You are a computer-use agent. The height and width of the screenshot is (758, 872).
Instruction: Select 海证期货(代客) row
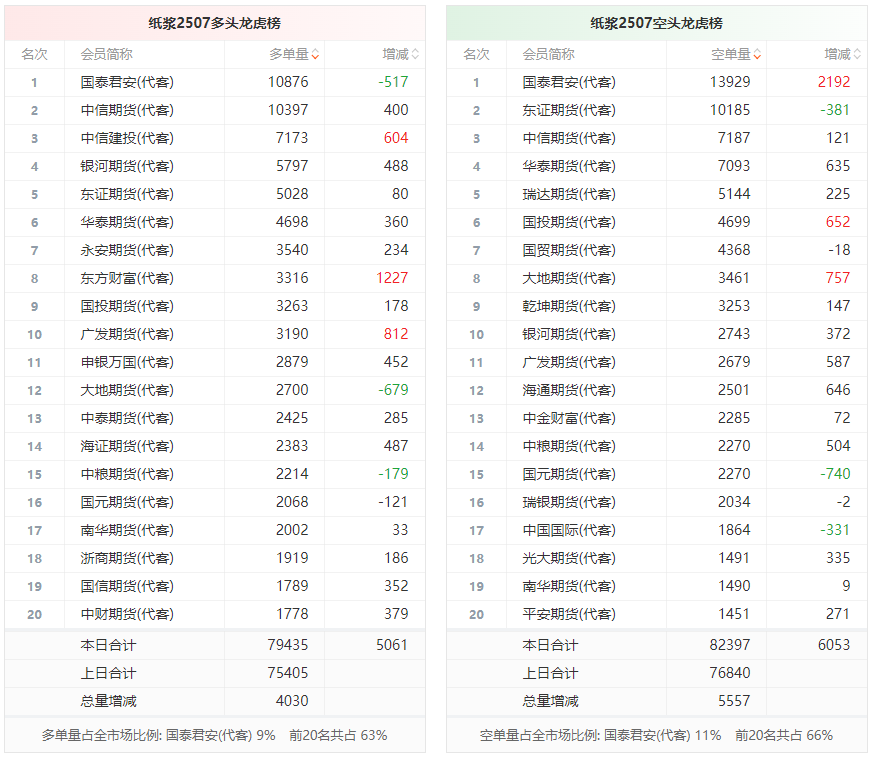coord(215,446)
